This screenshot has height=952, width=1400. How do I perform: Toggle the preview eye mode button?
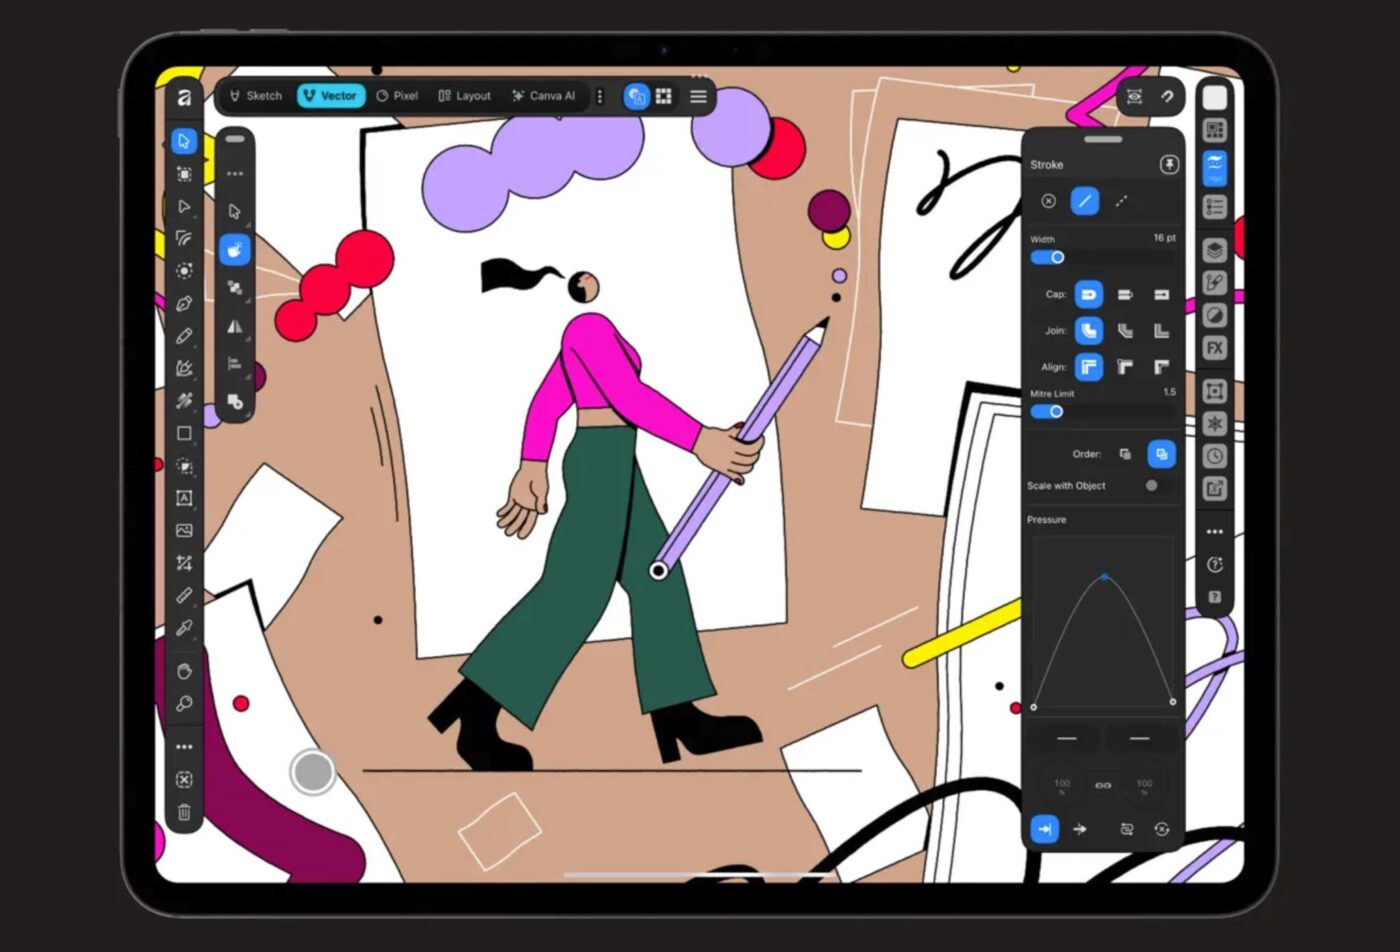point(1134,96)
